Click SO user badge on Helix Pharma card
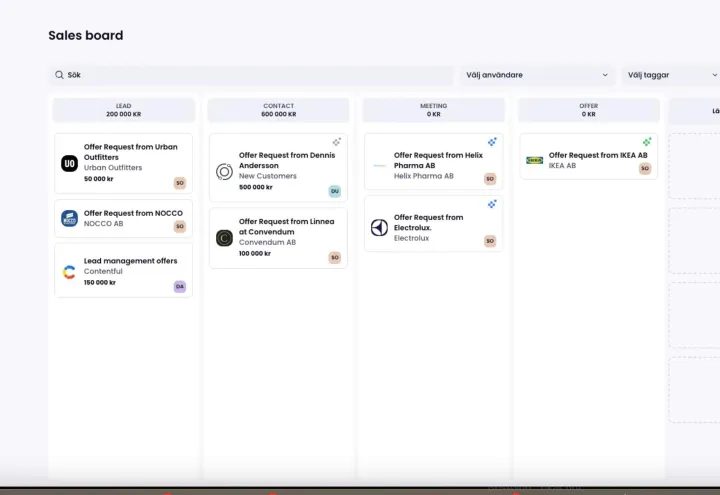The height and width of the screenshot is (495, 720). pos(490,179)
